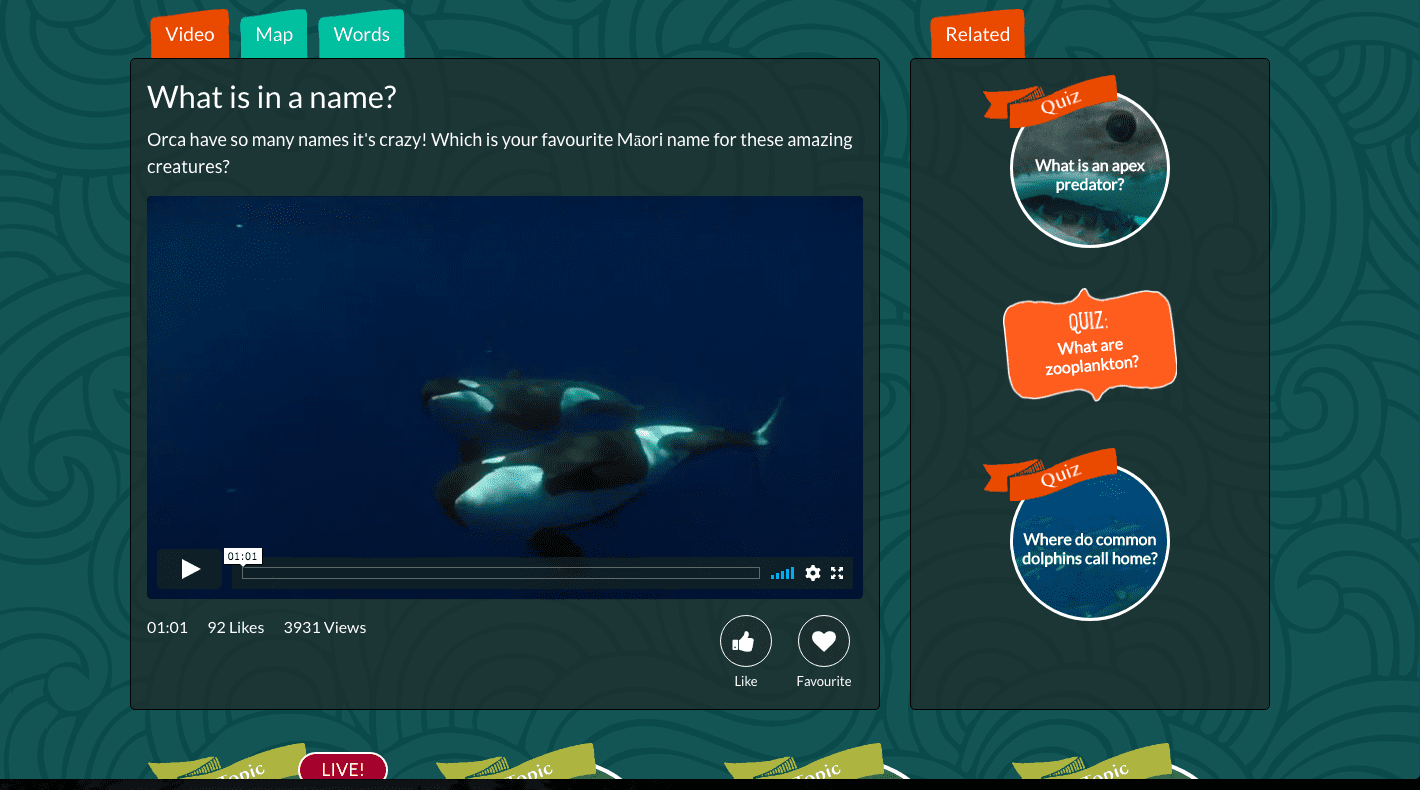Viewport: 1420px width, 790px height.
Task: Select the Video tab
Action: (x=190, y=34)
